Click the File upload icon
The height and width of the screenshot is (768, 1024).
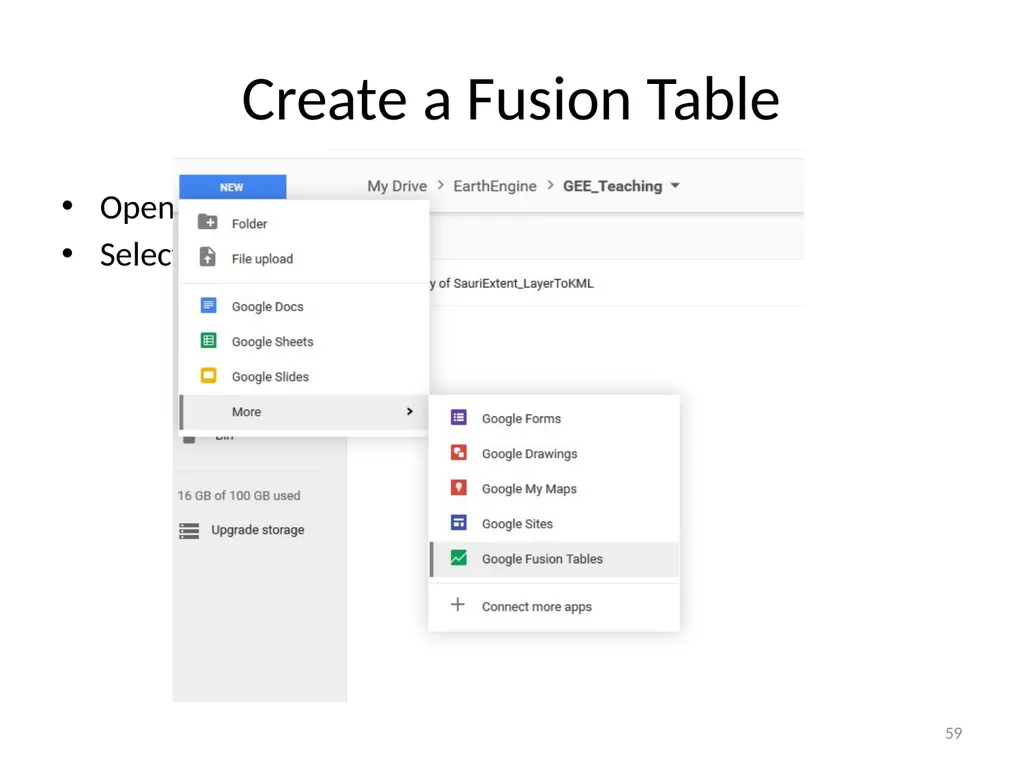[x=208, y=257]
